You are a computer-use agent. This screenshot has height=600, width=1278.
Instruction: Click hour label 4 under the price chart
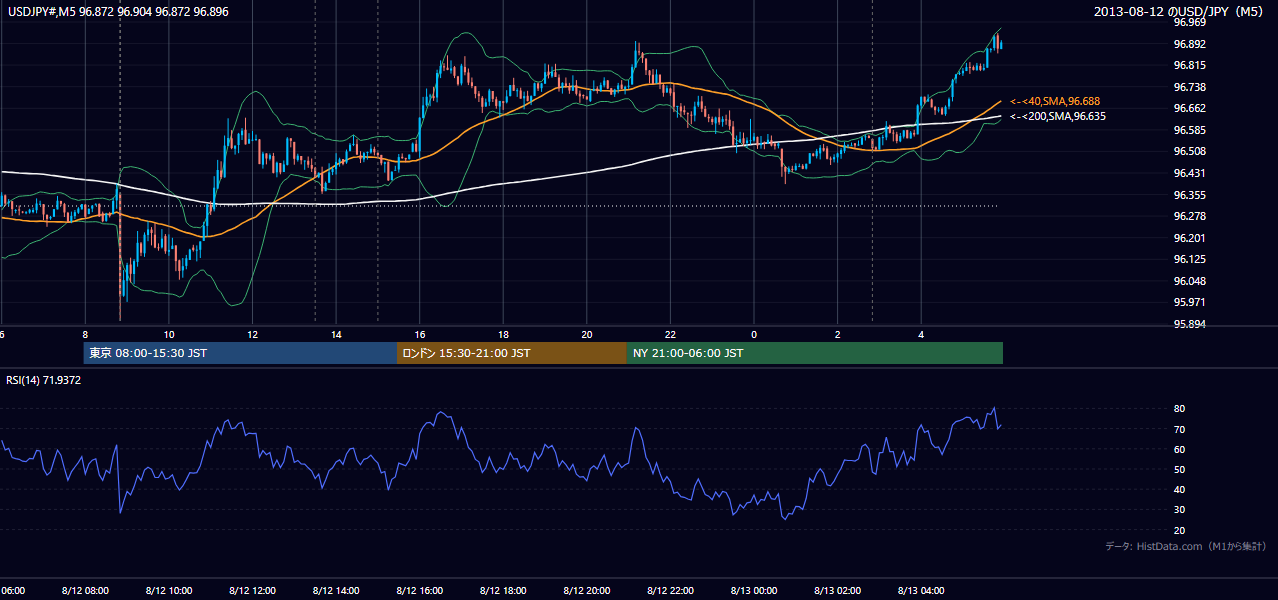pos(921,334)
